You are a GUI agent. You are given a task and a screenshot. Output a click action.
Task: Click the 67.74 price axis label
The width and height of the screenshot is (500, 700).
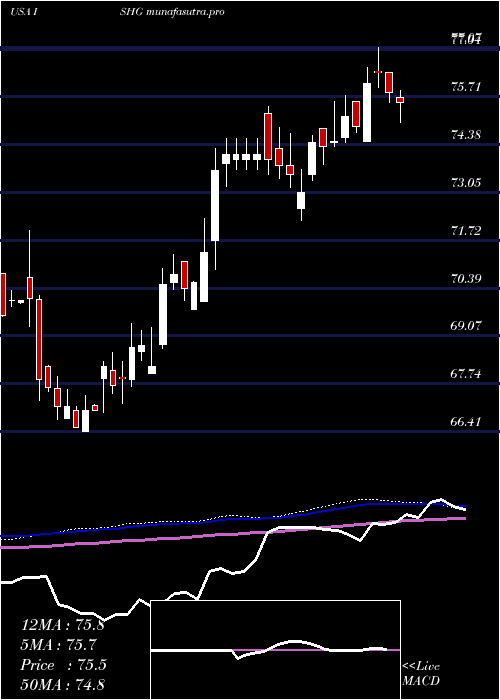pos(466,374)
